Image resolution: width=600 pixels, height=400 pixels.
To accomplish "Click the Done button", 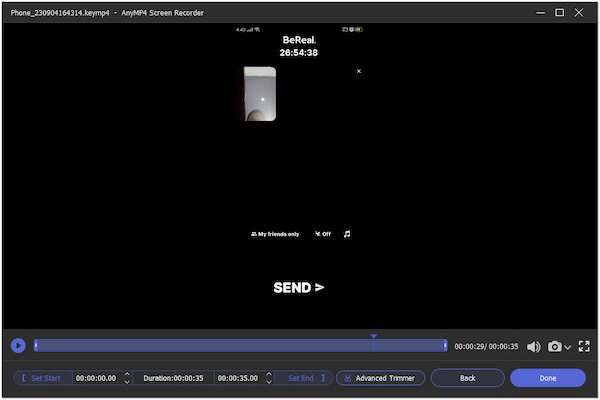I will pos(548,378).
